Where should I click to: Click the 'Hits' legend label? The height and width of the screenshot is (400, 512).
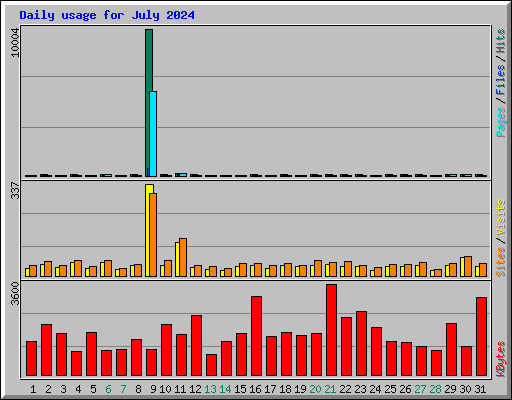pyautogui.click(x=500, y=41)
